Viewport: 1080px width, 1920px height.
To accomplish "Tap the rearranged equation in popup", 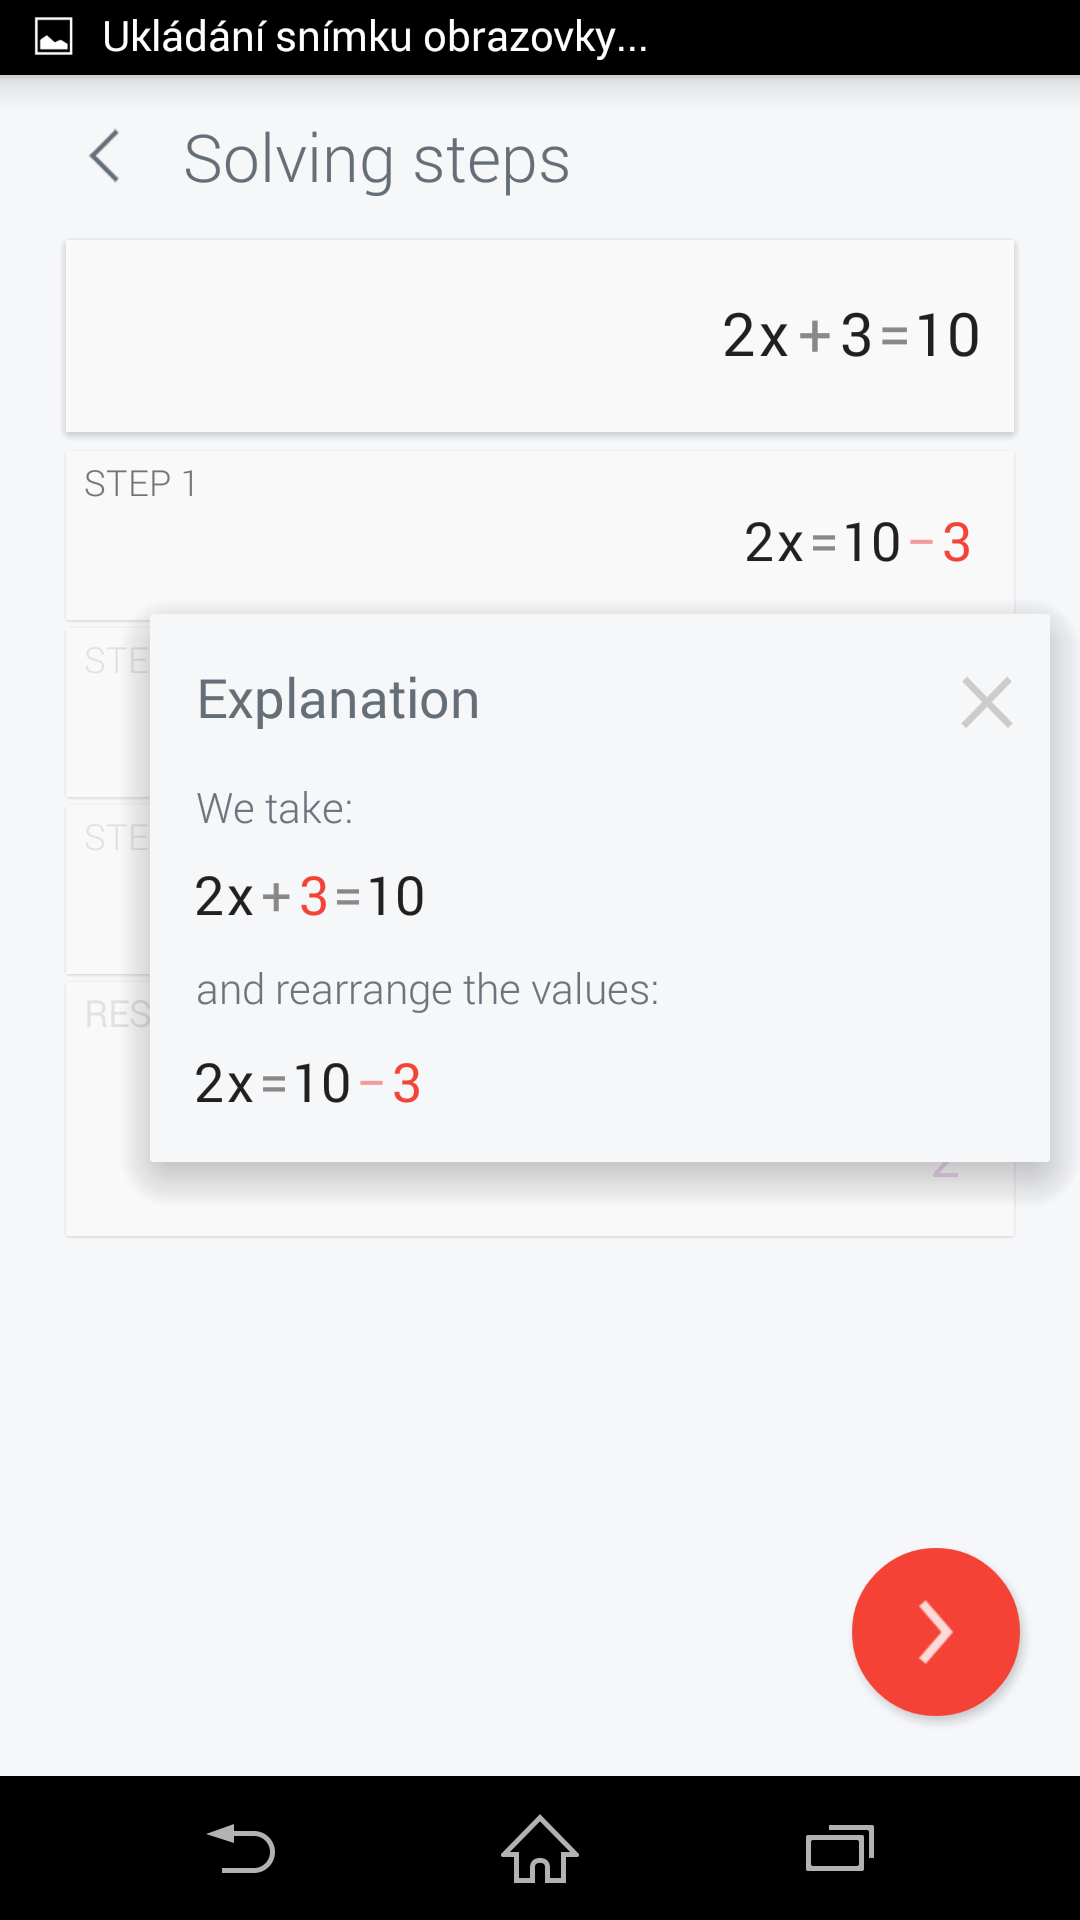I will click(308, 1083).
